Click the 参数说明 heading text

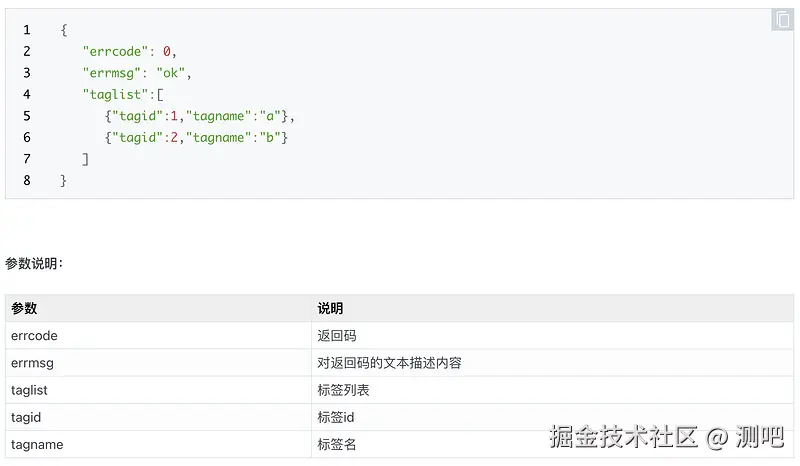34,264
